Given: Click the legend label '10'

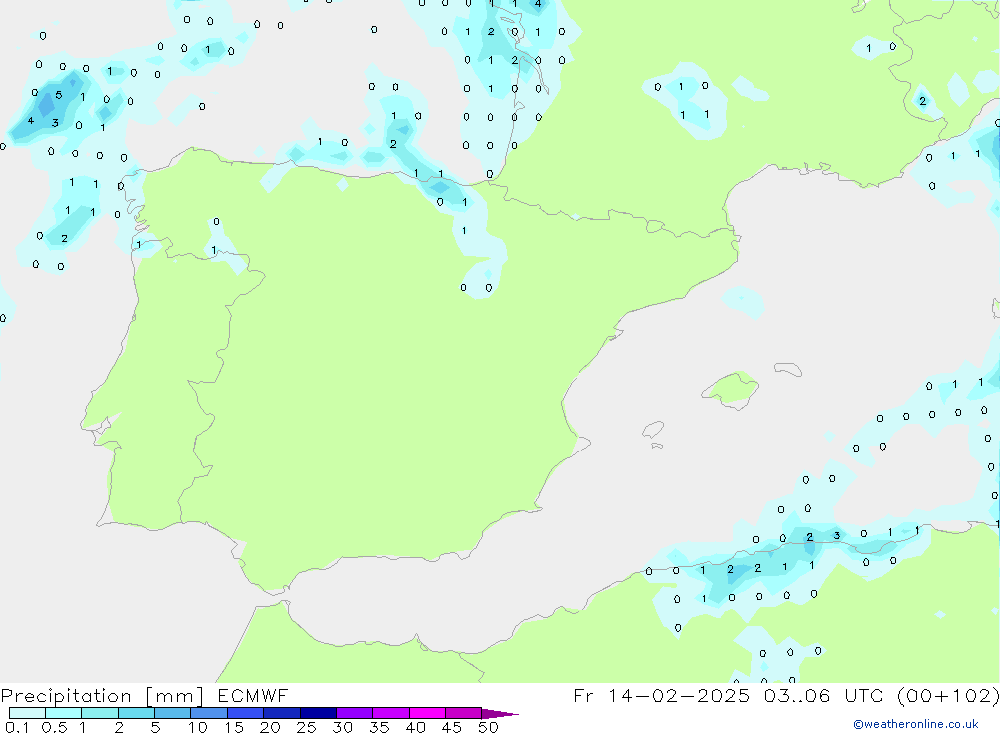Looking at the screenshot, I should coord(198,727).
